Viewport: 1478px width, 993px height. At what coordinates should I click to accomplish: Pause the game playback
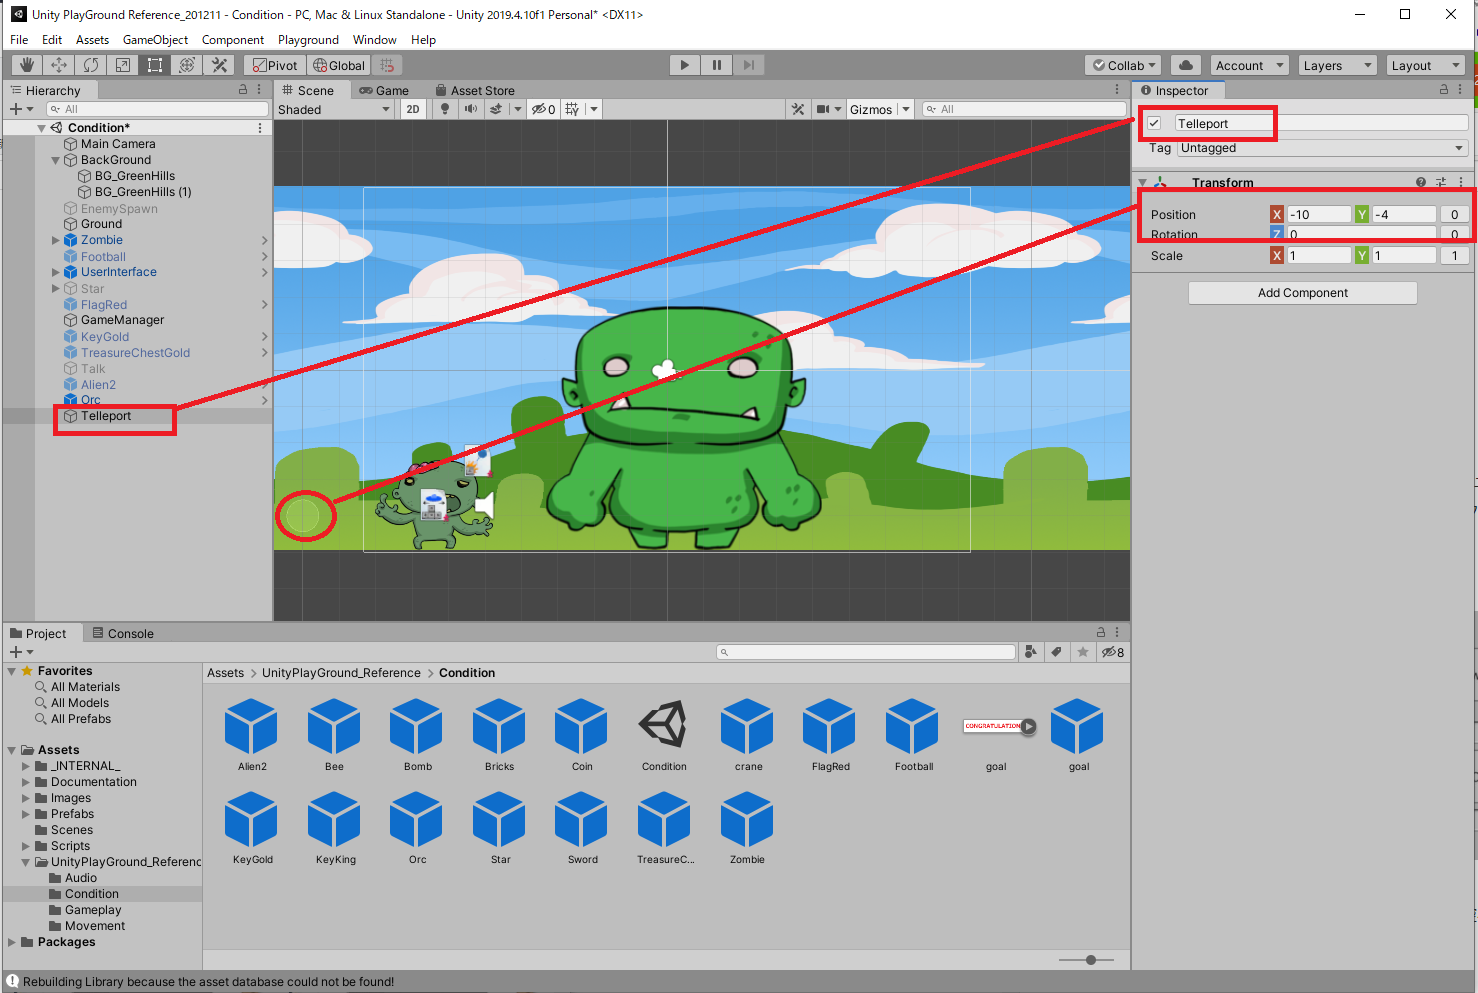717,65
